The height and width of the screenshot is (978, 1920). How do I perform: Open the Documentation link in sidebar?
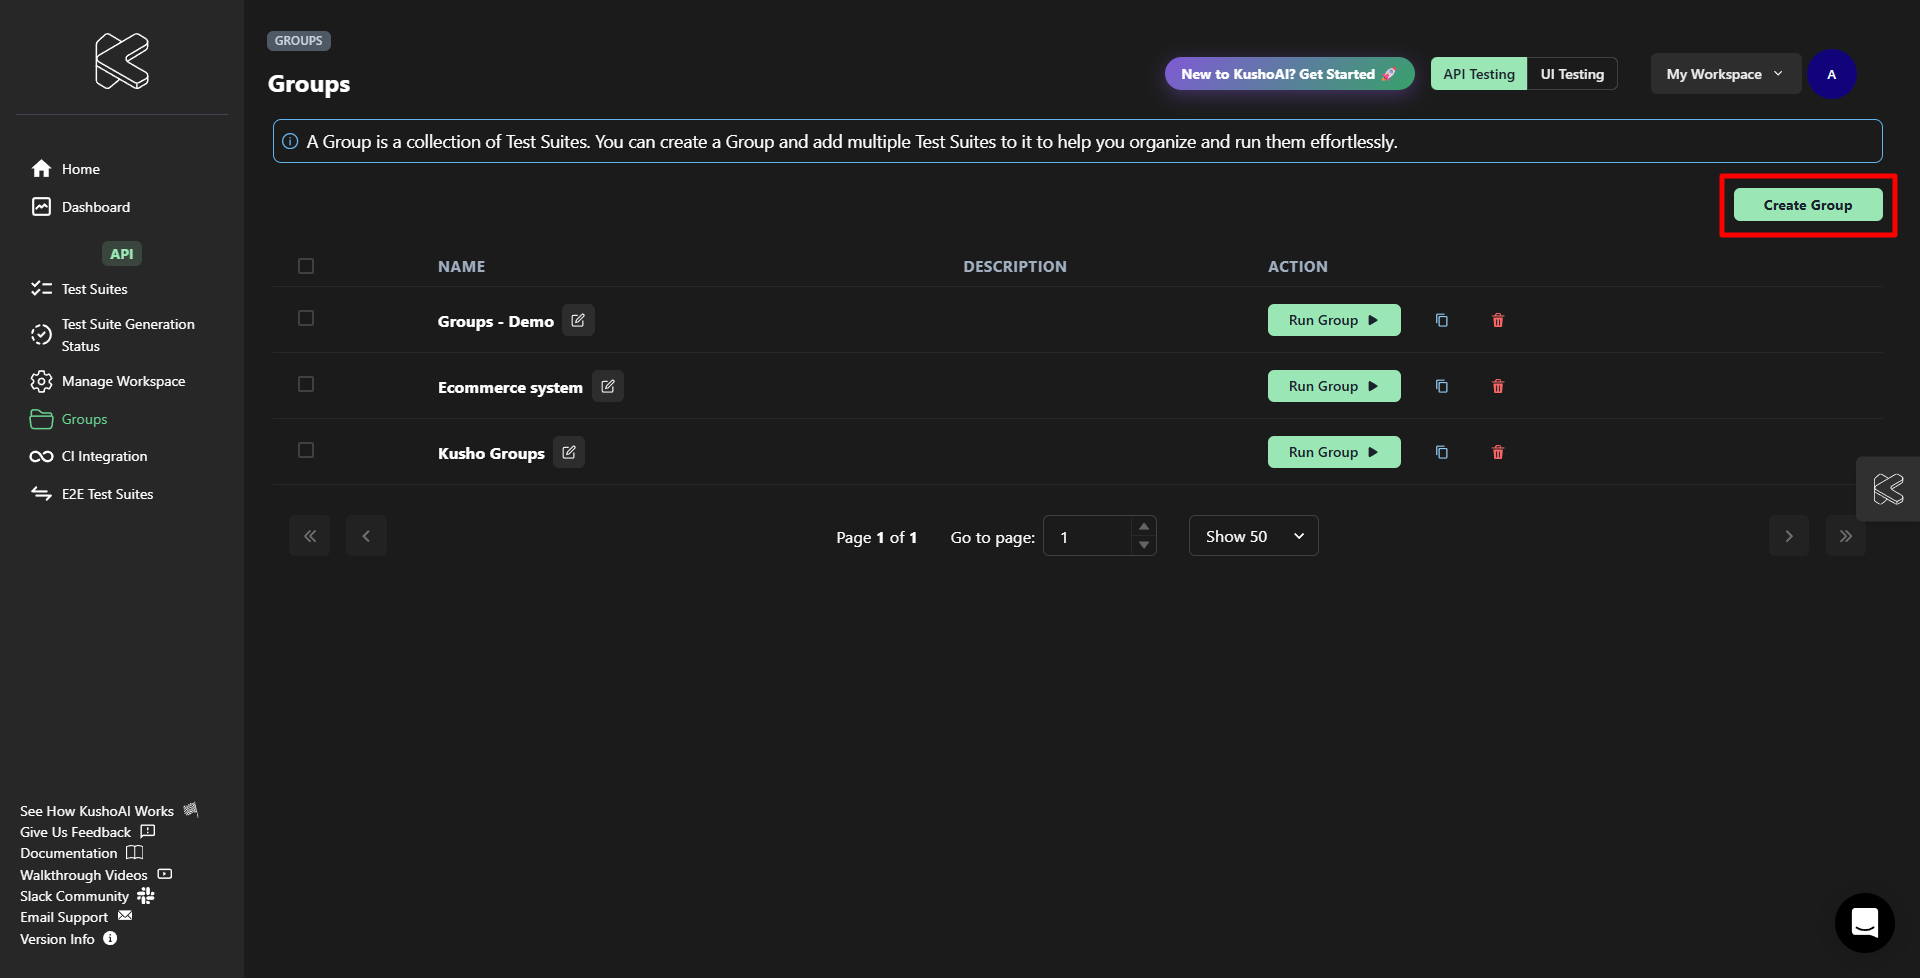69,853
